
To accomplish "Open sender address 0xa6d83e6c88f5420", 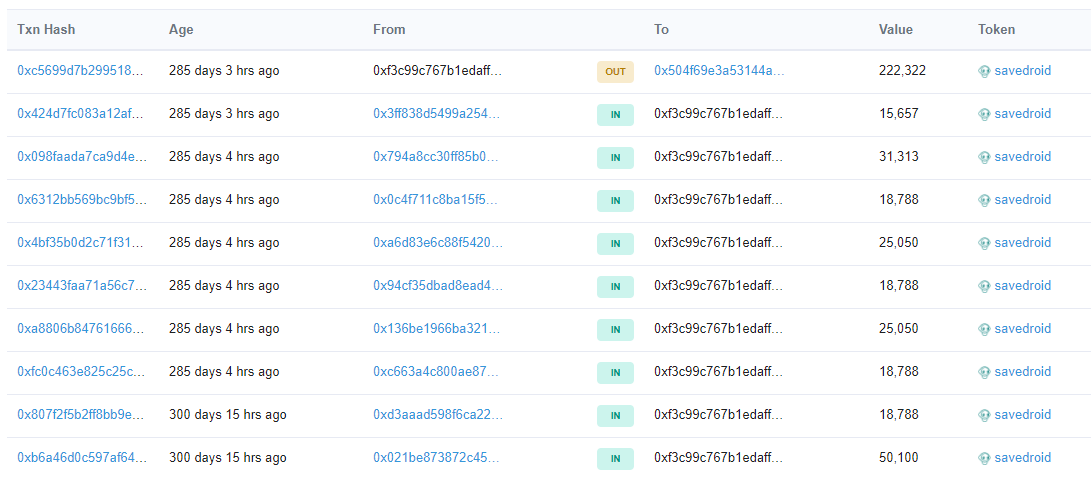I will (438, 243).
